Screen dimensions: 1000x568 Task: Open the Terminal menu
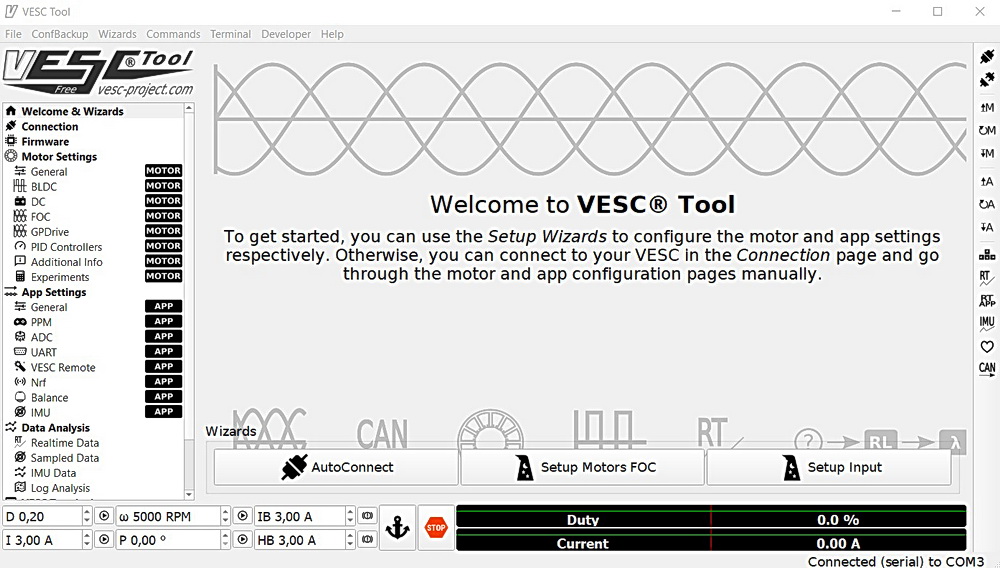click(230, 34)
